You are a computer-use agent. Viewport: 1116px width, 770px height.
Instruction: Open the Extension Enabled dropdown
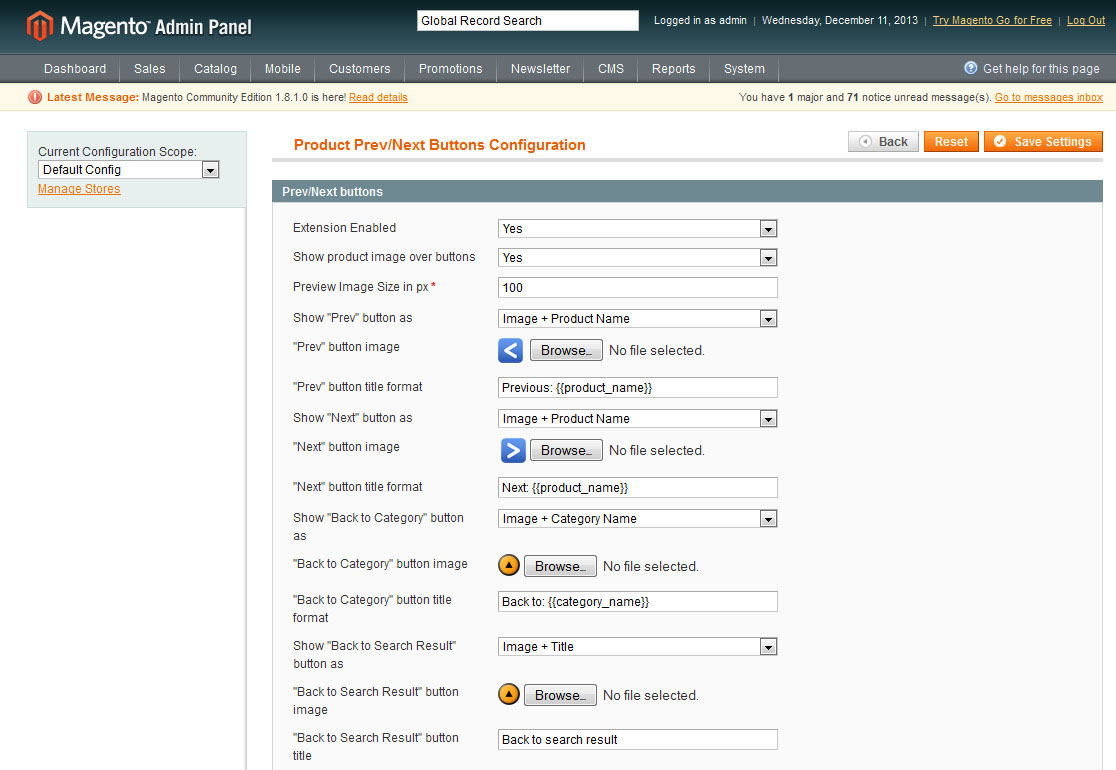(637, 228)
